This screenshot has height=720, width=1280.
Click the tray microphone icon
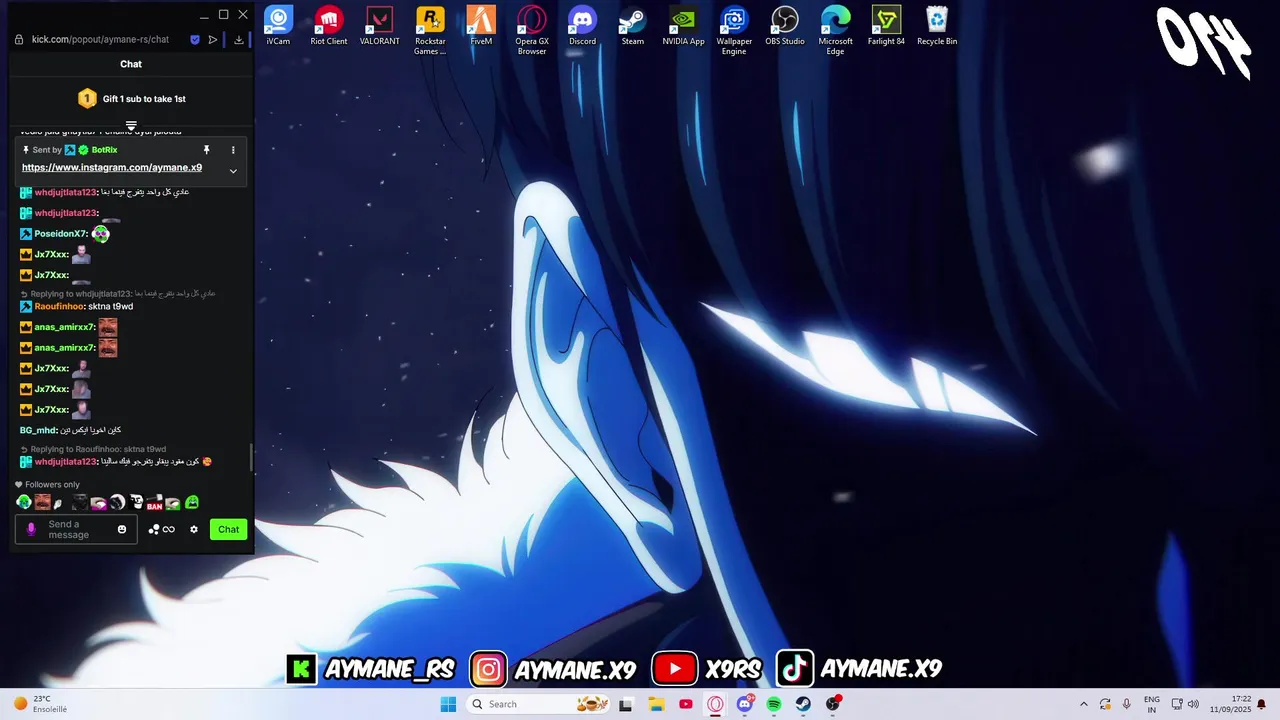[1127, 704]
